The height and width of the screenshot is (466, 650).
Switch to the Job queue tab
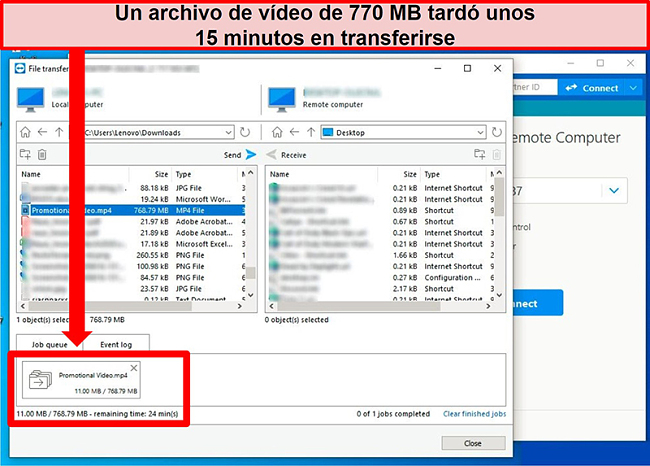pos(49,344)
